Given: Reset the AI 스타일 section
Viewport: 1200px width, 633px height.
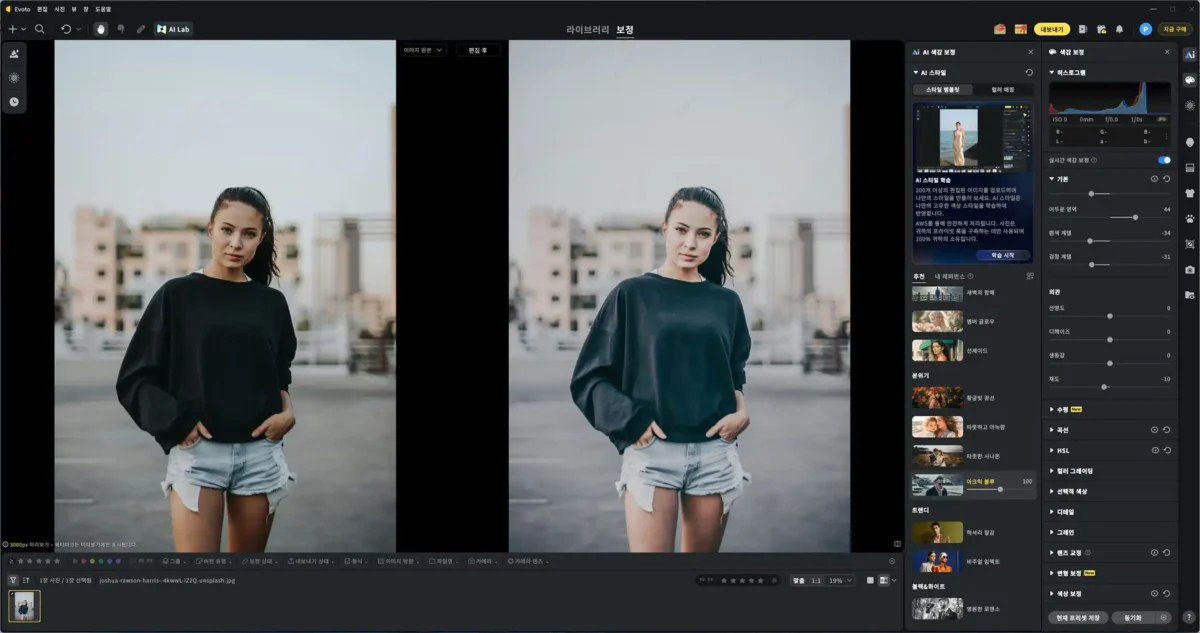Looking at the screenshot, I should pos(1029,73).
